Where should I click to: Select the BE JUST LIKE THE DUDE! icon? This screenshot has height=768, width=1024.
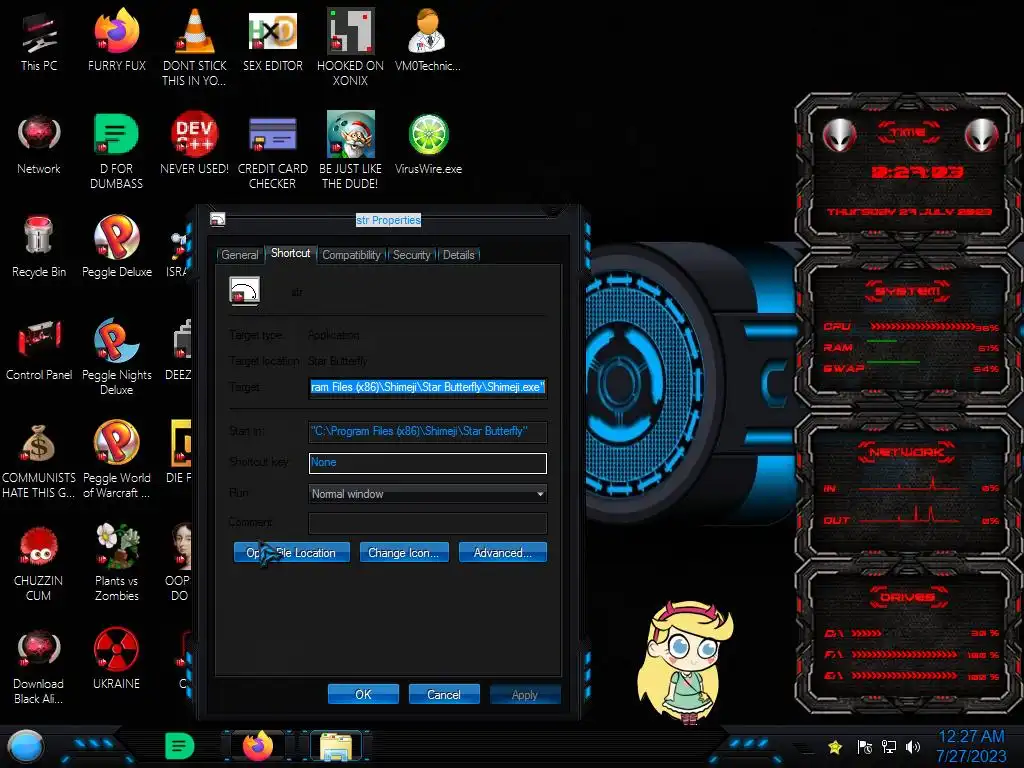(x=350, y=150)
